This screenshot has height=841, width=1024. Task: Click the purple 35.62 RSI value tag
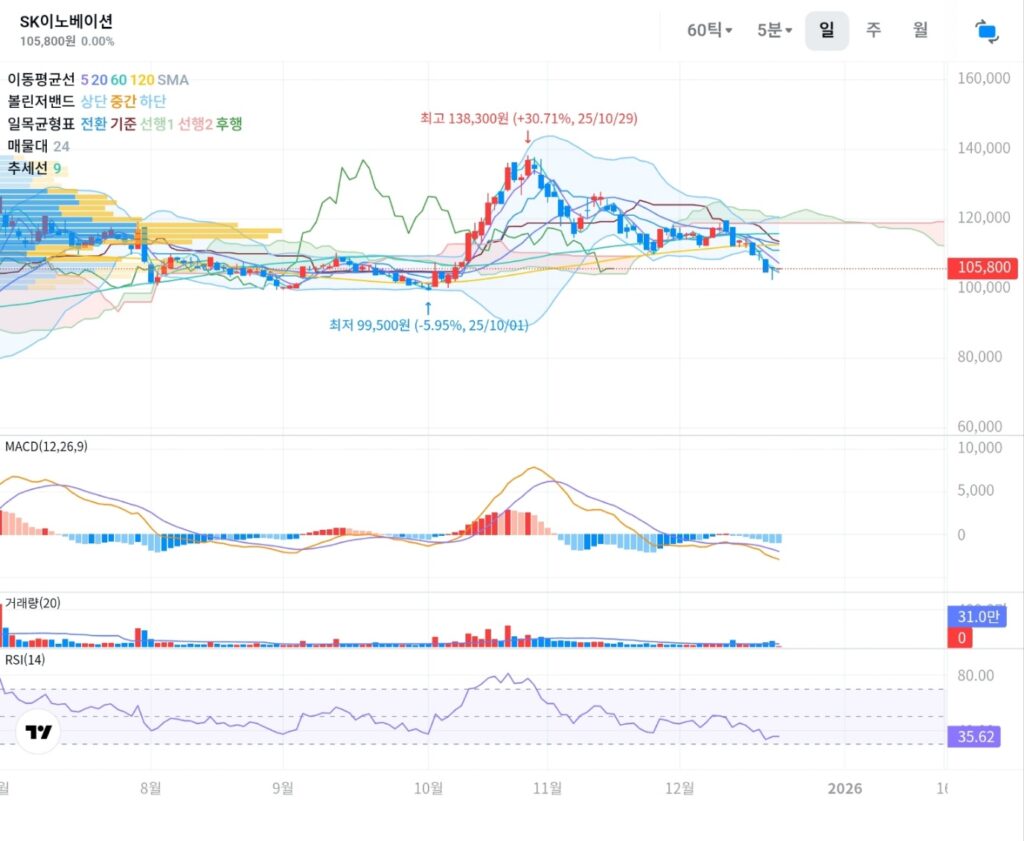(972, 738)
